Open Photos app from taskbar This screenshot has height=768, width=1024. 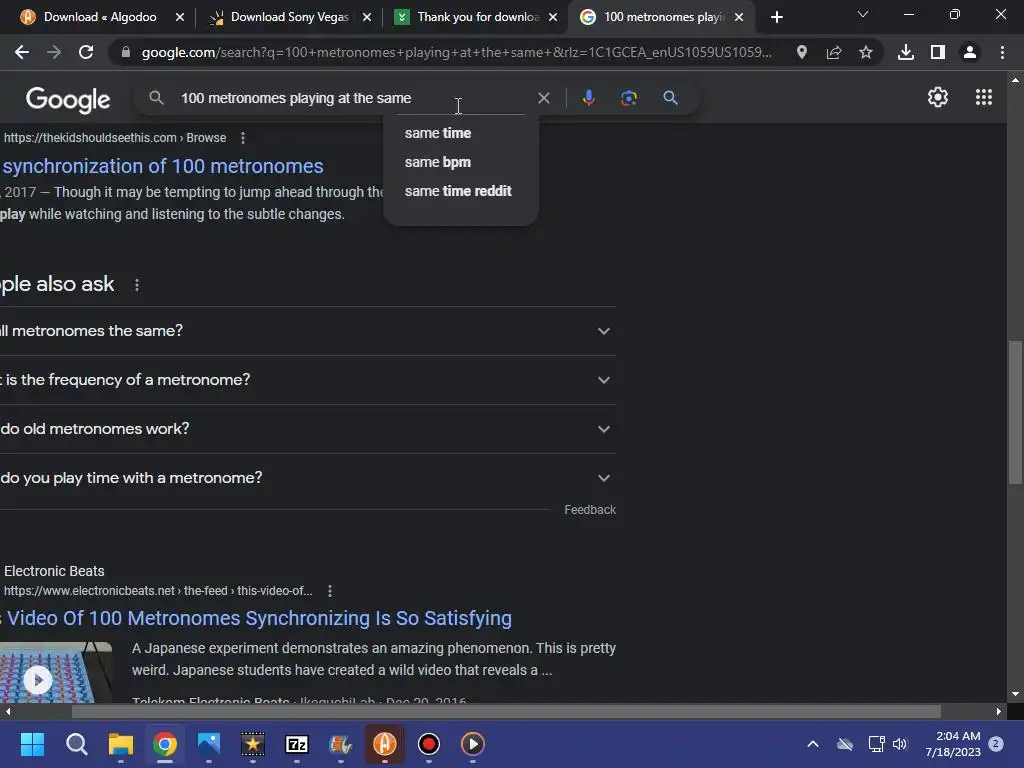pyautogui.click(x=209, y=744)
